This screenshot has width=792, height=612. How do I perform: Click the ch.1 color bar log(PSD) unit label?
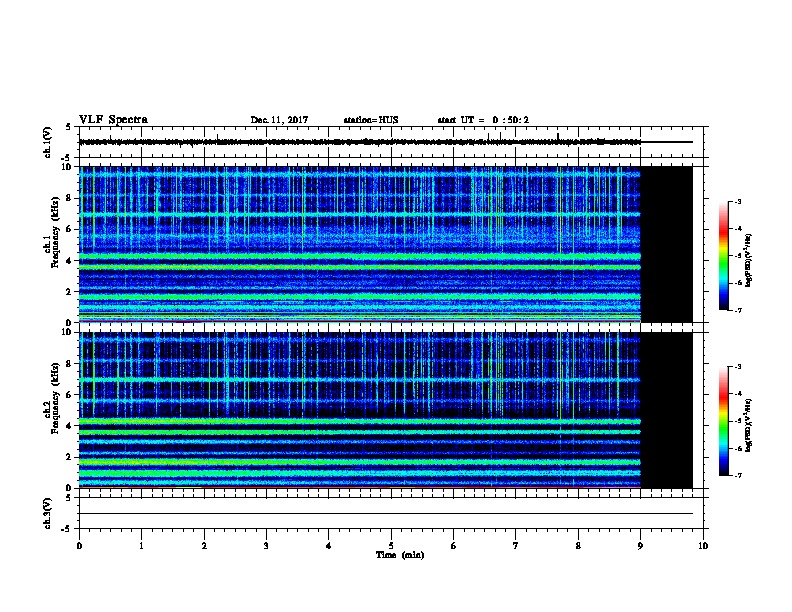tap(749, 260)
